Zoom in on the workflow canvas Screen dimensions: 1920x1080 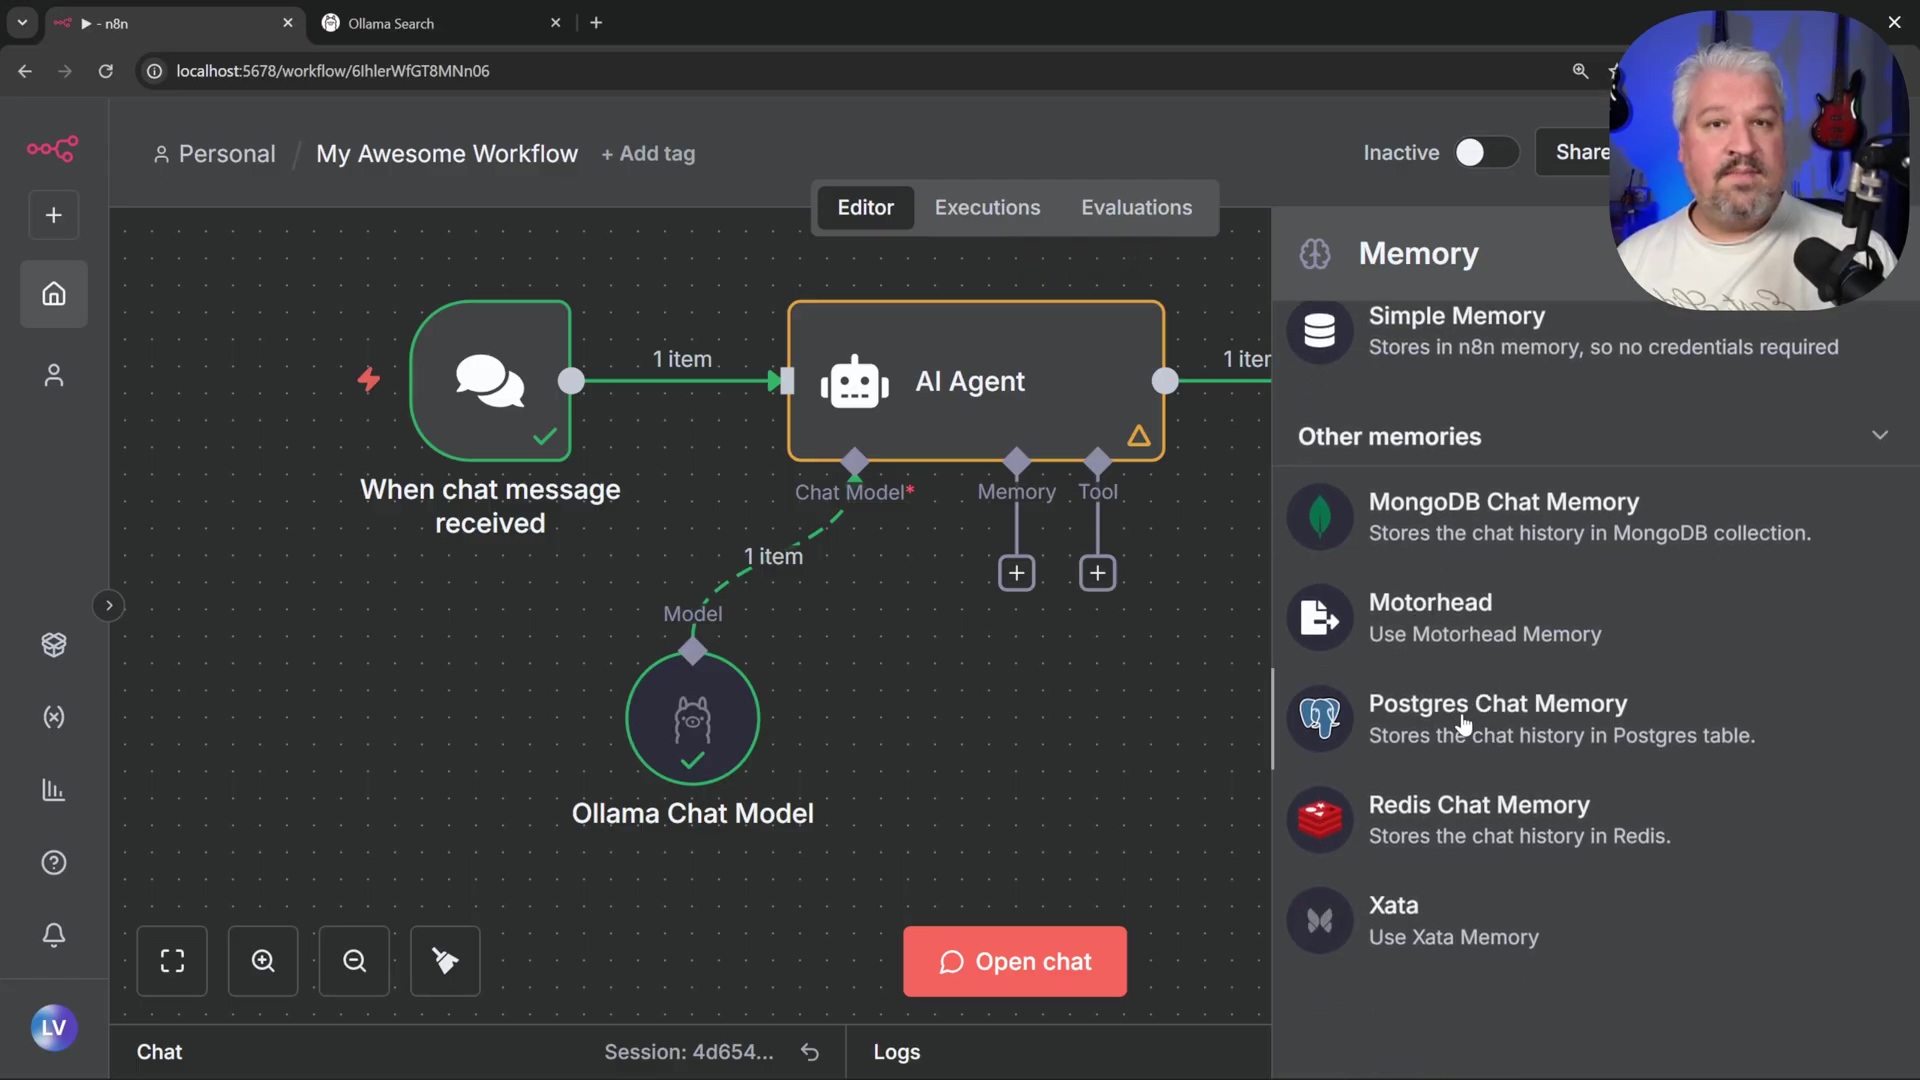(x=263, y=961)
